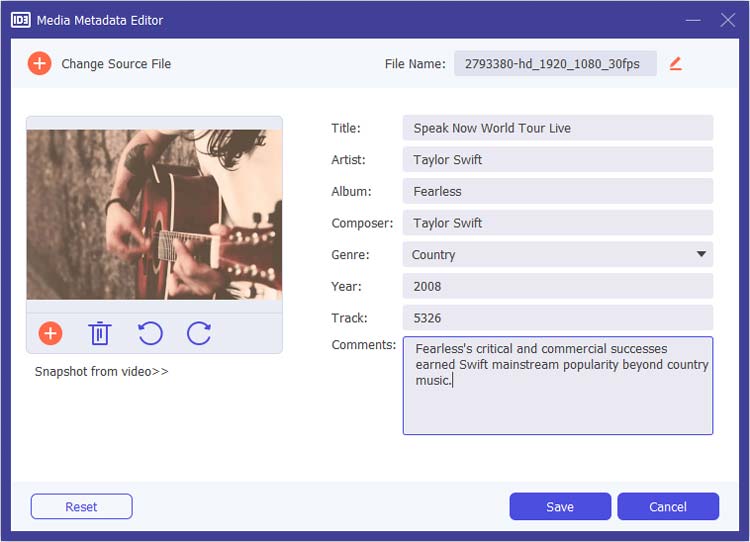The image size is (750, 542).
Task: Click inside the Comments text area
Action: pos(558,386)
